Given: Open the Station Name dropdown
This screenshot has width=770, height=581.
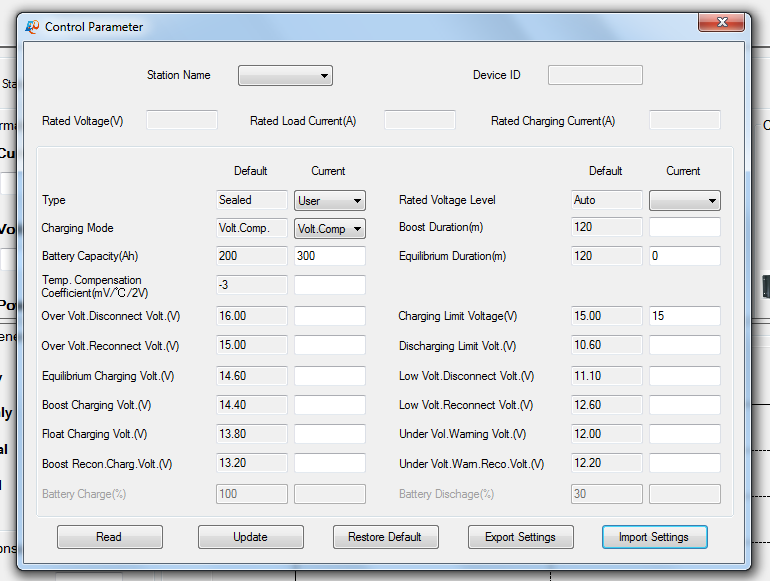Looking at the screenshot, I should pyautogui.click(x=285, y=76).
